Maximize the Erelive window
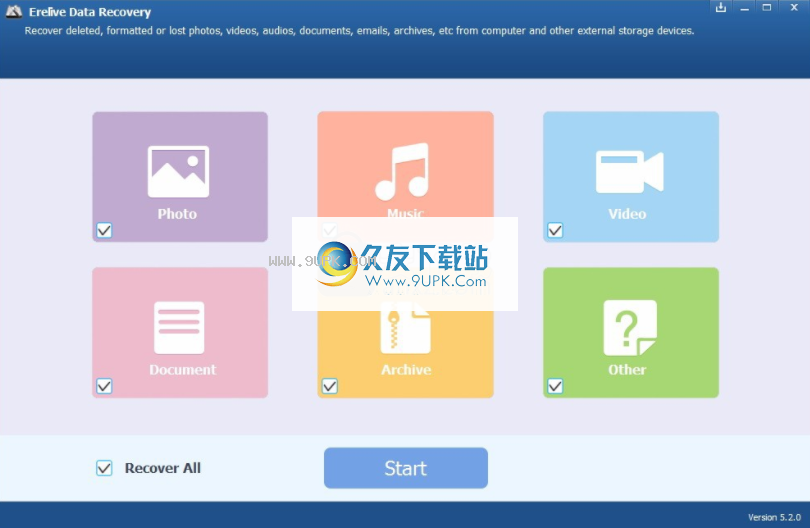Screen dimensions: 810x528 (x=767, y=8)
